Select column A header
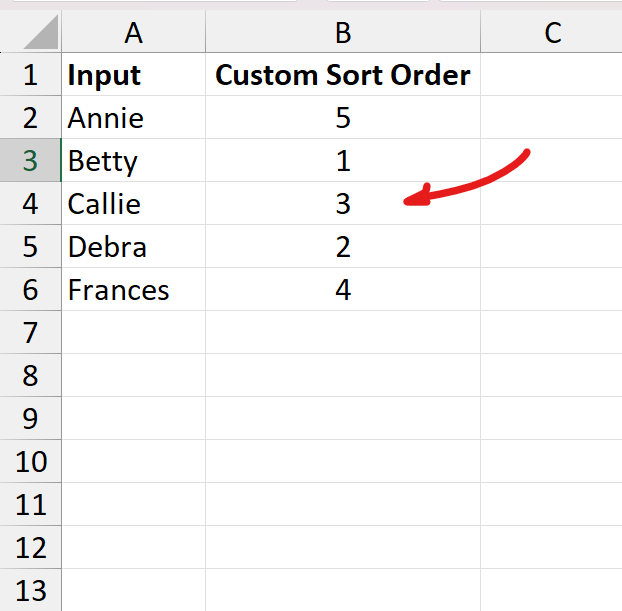 point(133,33)
